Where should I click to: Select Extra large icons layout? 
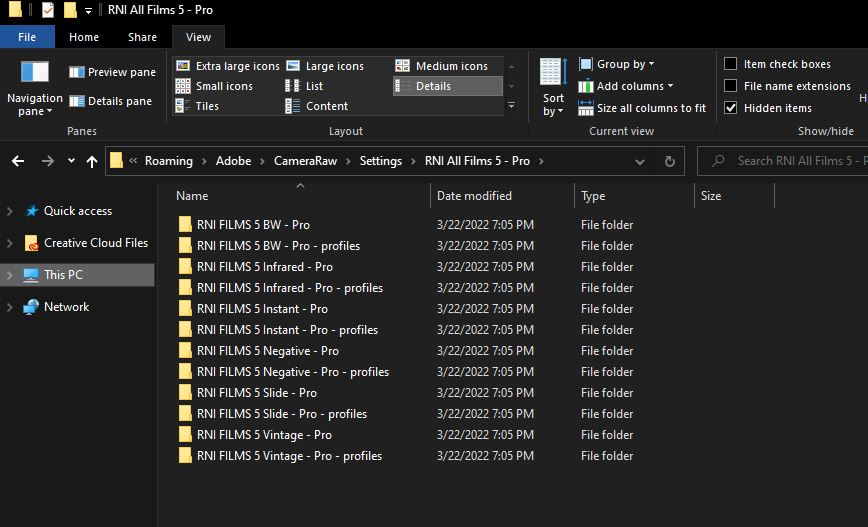point(228,66)
